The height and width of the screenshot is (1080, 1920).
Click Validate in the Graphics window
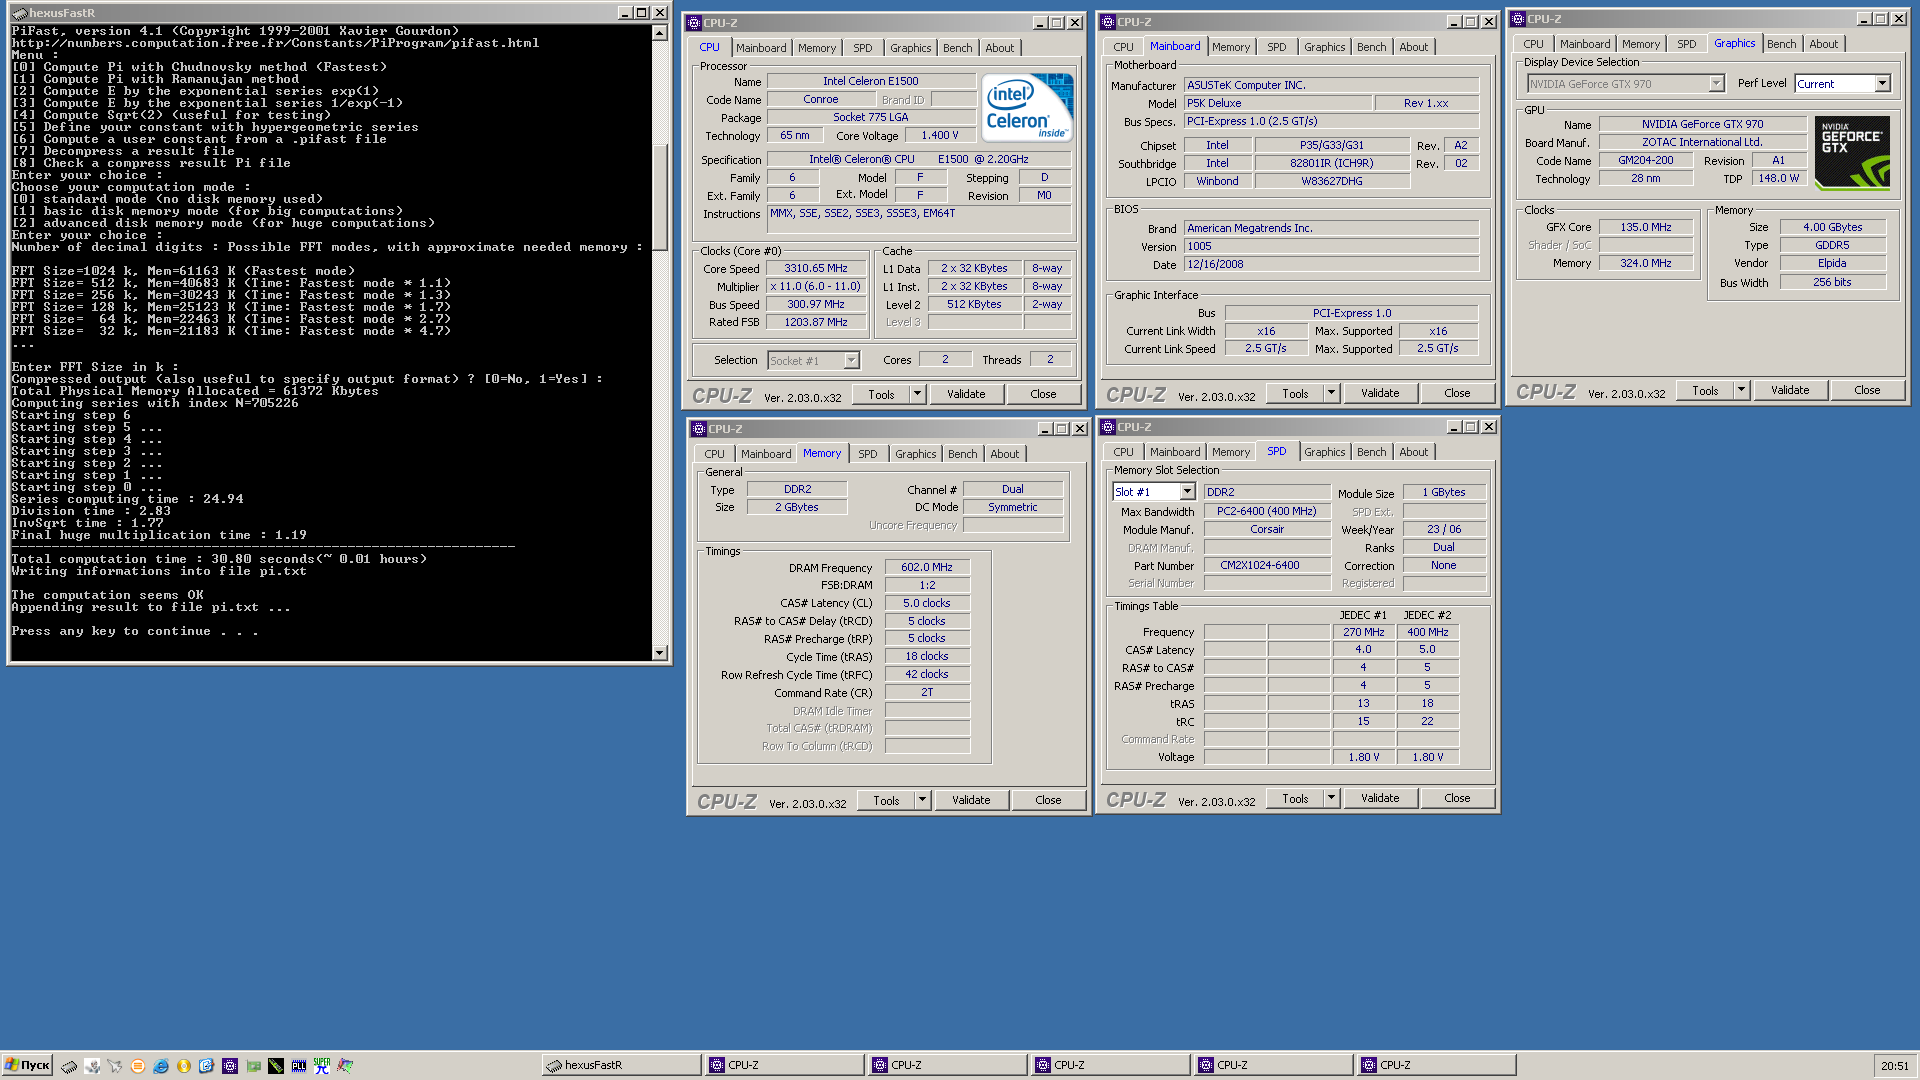1790,390
